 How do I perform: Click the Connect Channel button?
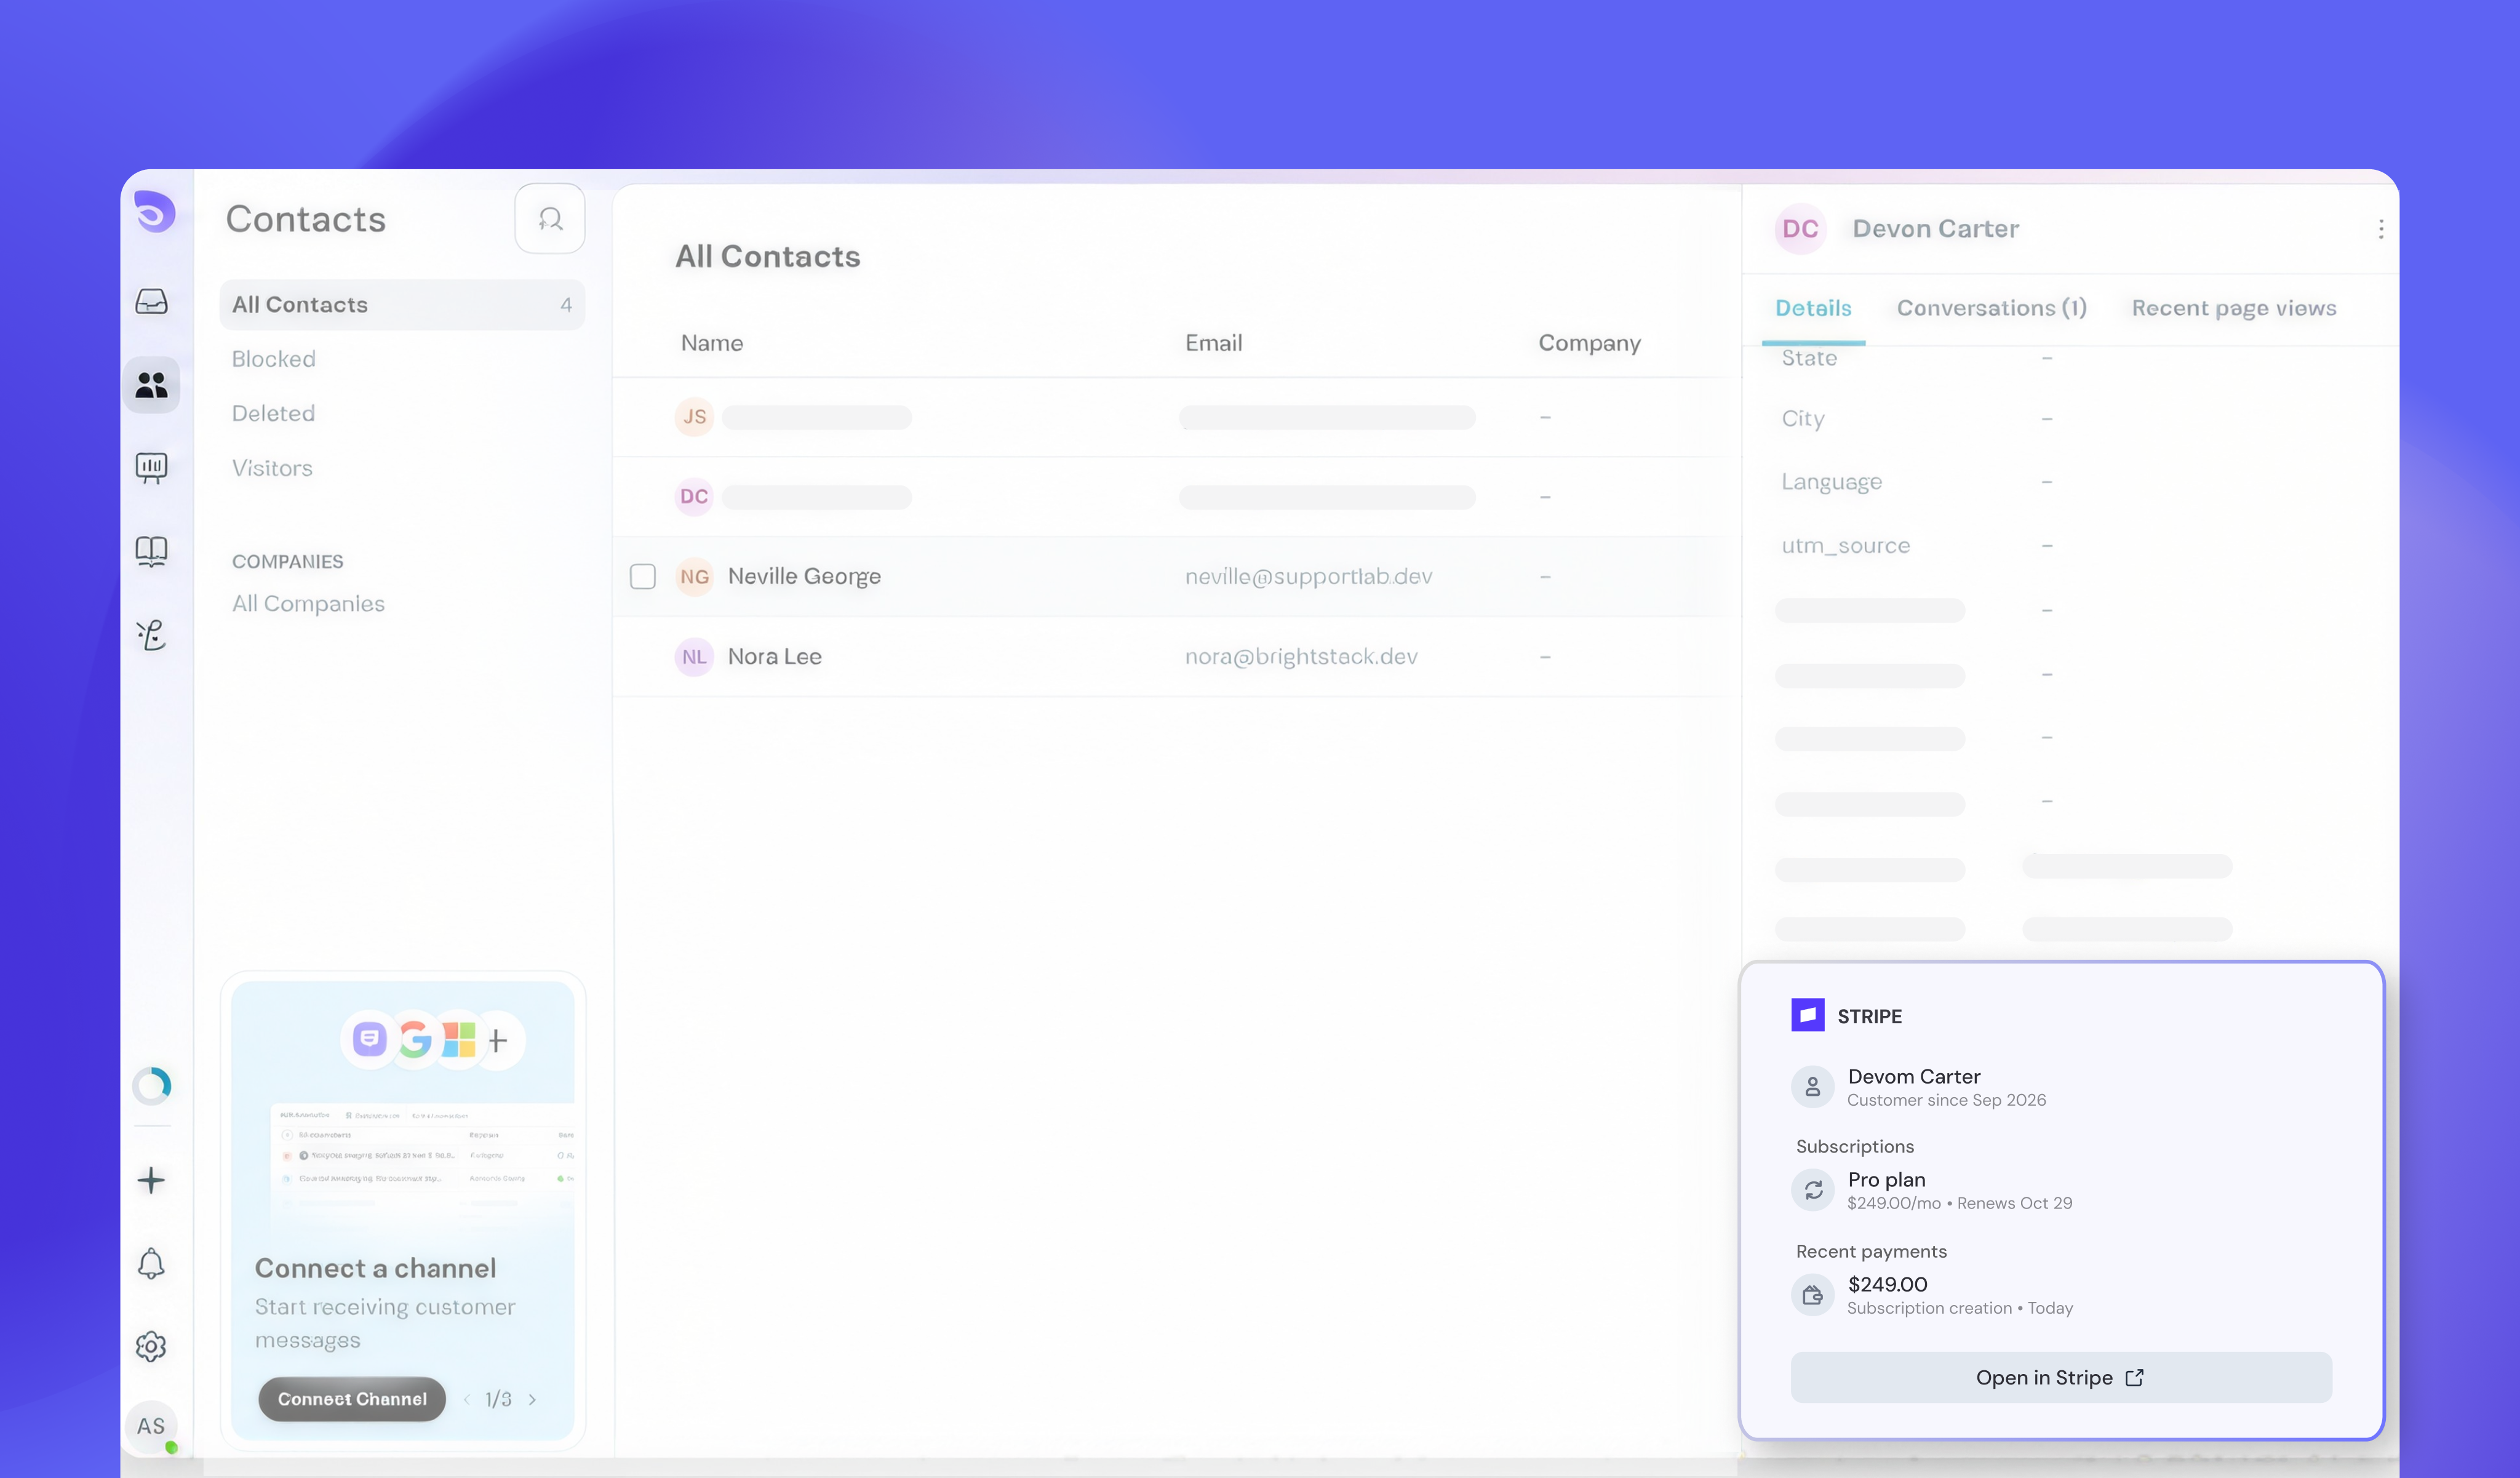point(352,1399)
